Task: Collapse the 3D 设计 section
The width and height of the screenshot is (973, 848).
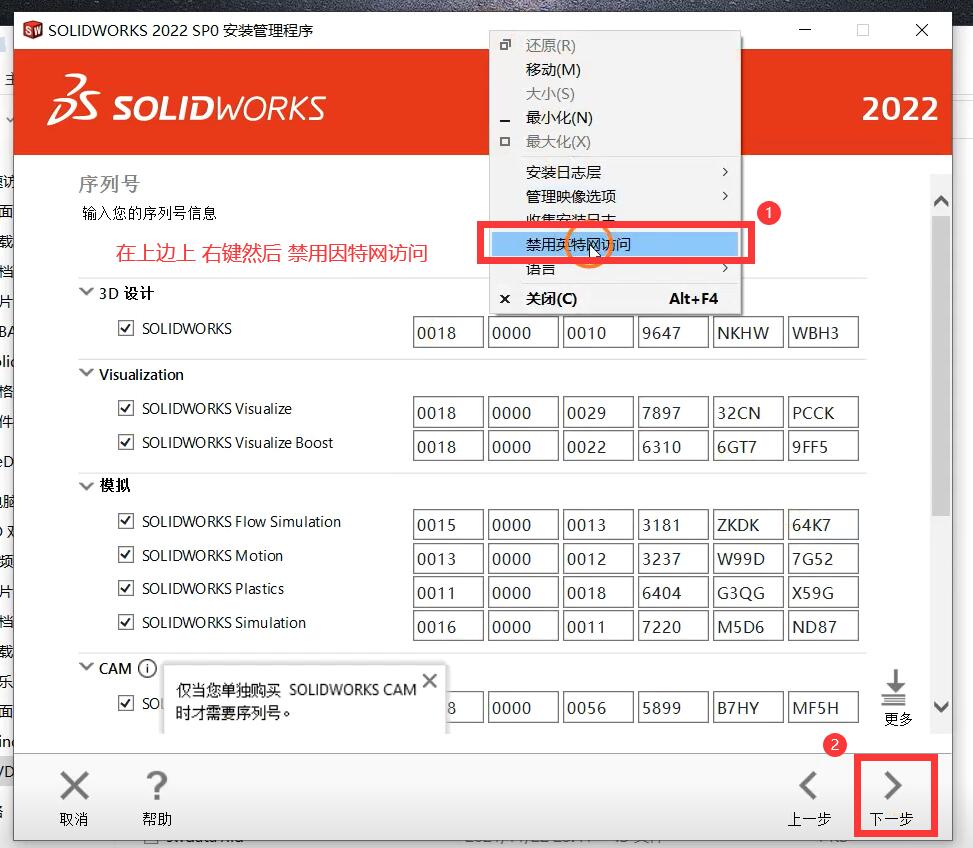Action: (86, 292)
